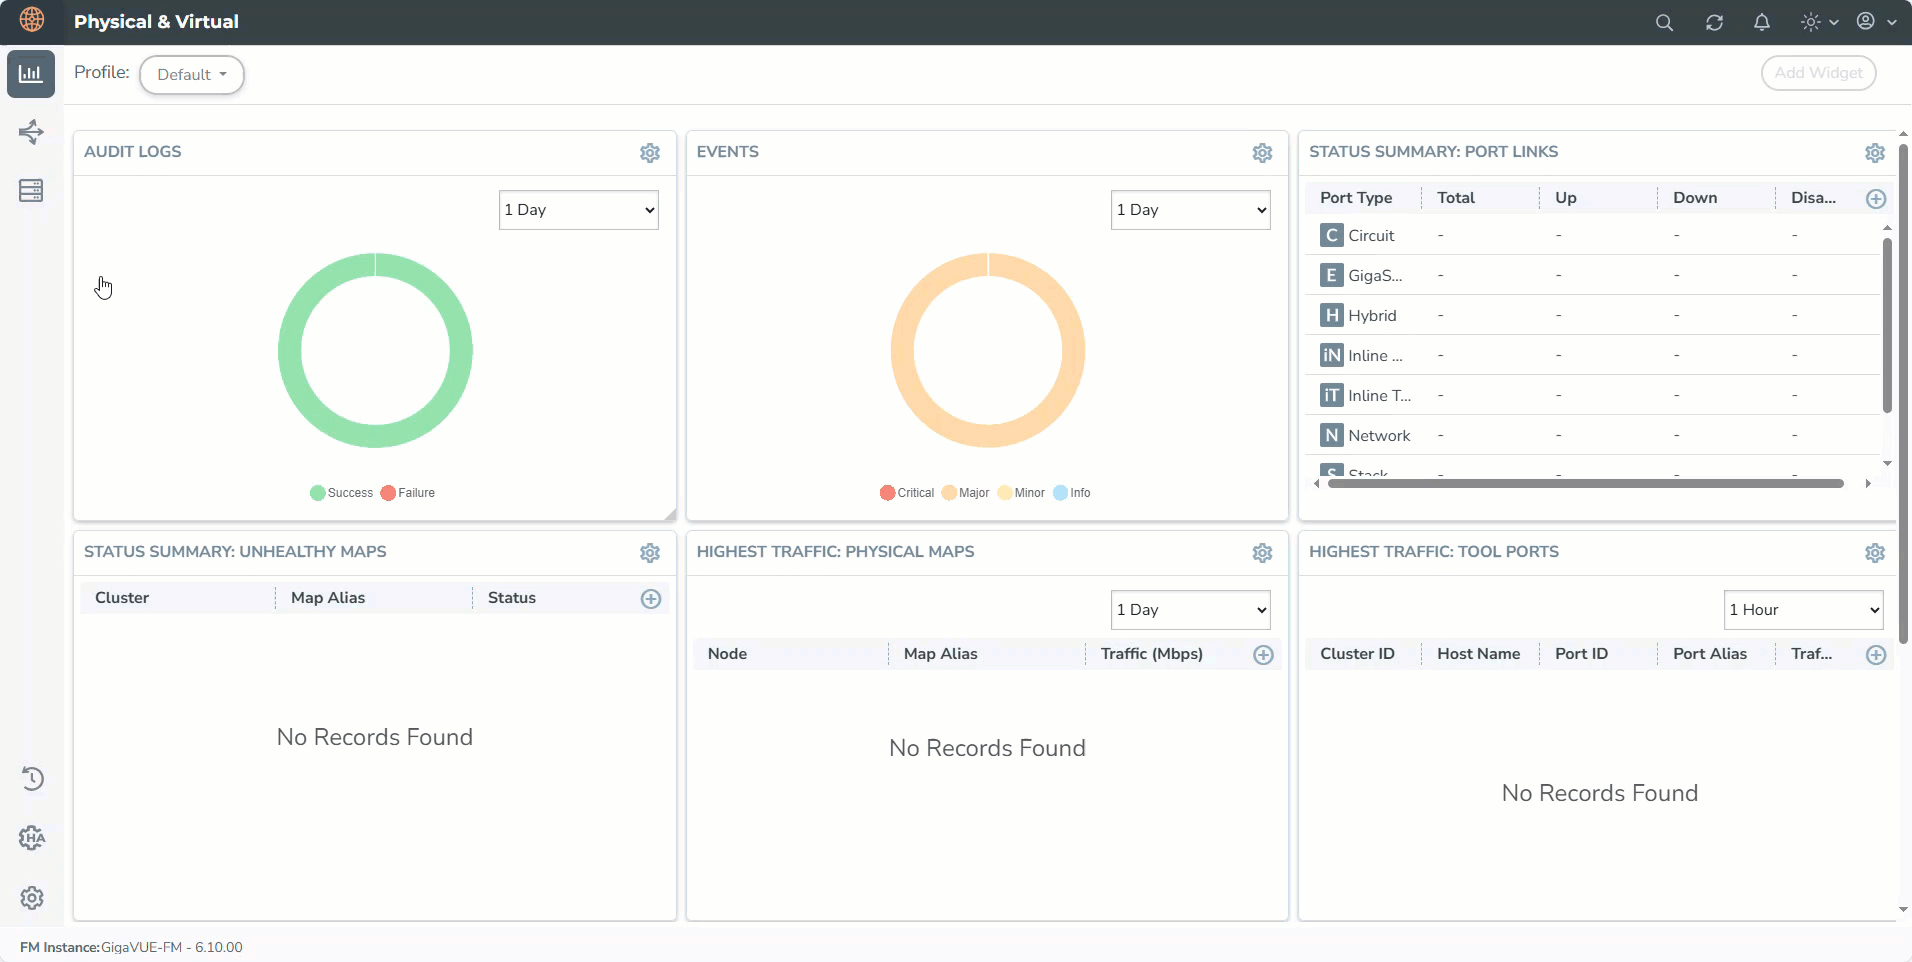Open the Profile Default dropdown
This screenshot has height=962, width=1912.
(192, 75)
